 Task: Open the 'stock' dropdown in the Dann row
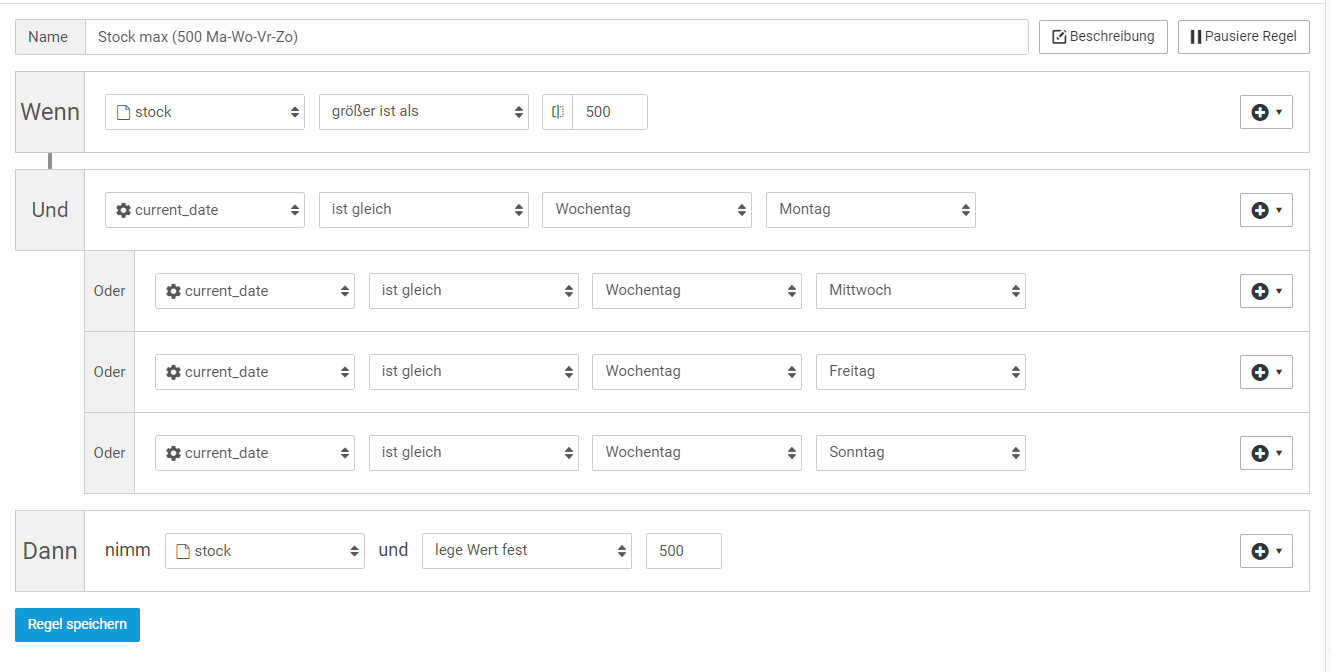[265, 551]
